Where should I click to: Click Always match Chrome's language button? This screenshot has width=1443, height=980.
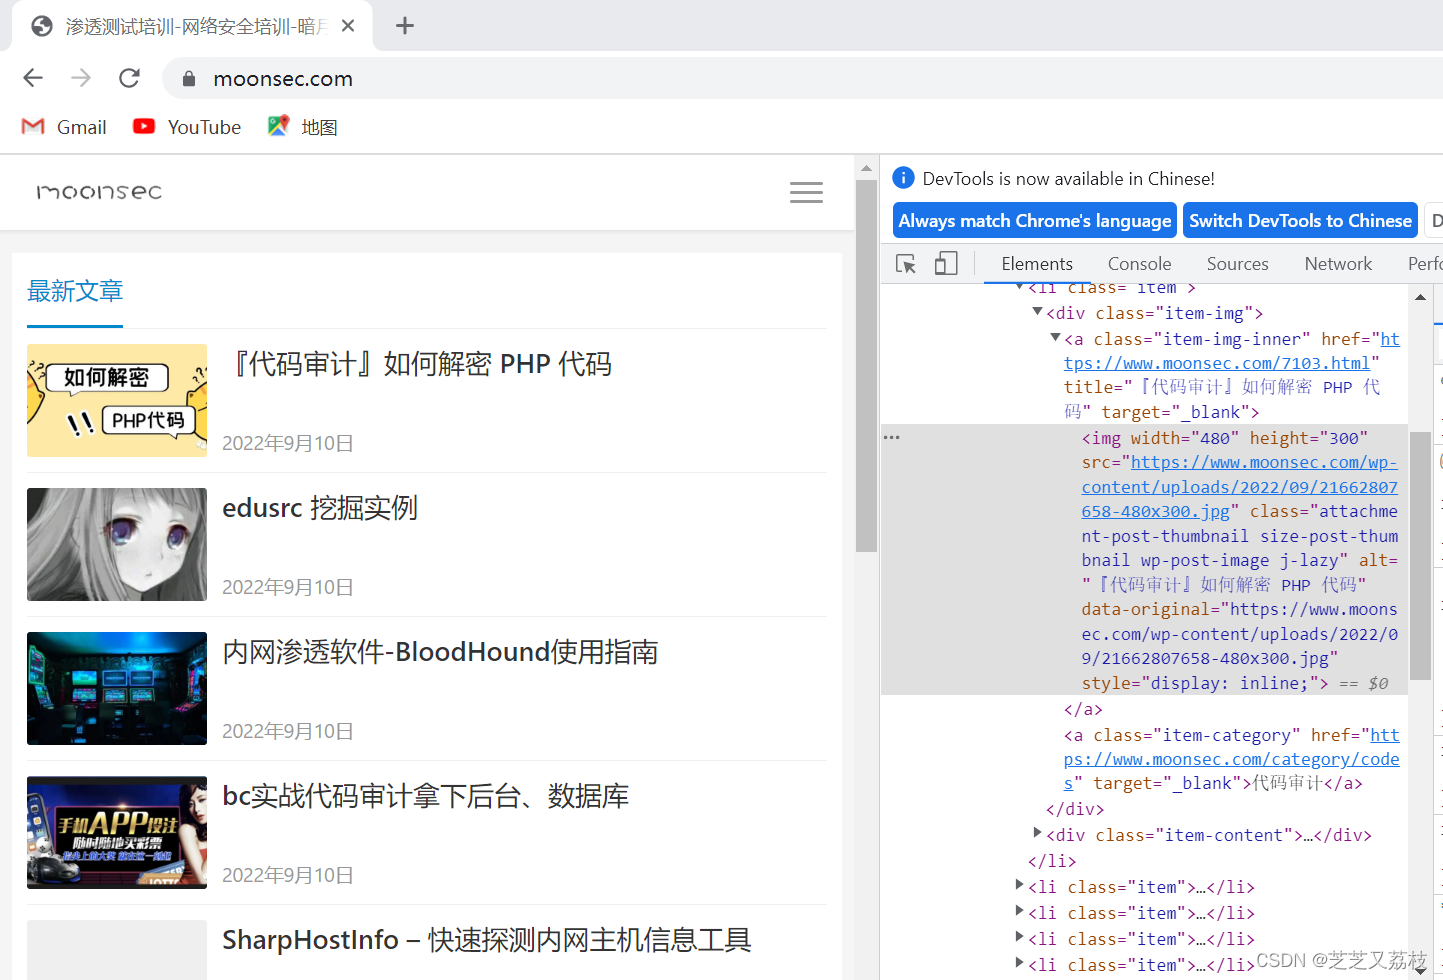1034,221
